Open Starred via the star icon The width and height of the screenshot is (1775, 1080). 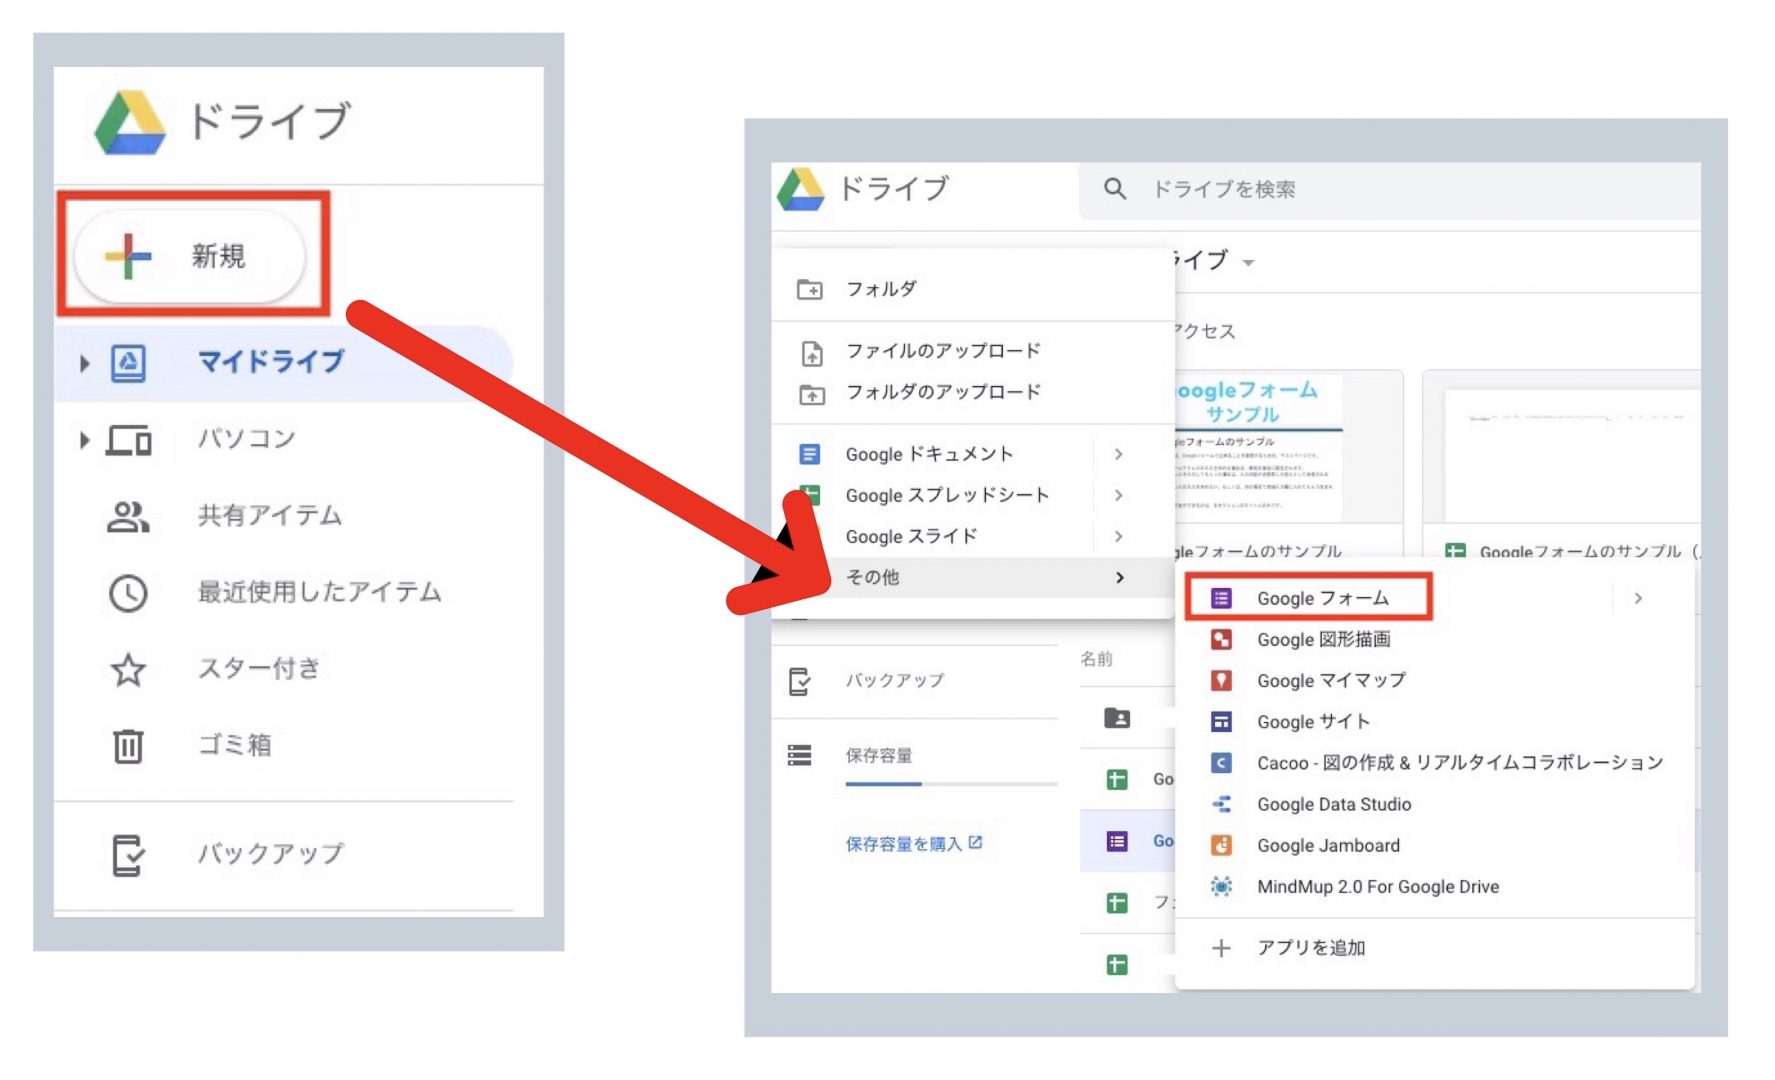coord(128,669)
